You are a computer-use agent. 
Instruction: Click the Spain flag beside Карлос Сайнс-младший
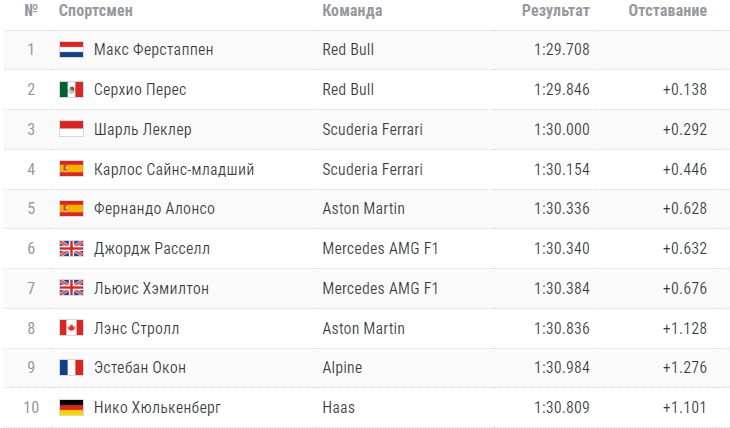[x=71, y=169]
